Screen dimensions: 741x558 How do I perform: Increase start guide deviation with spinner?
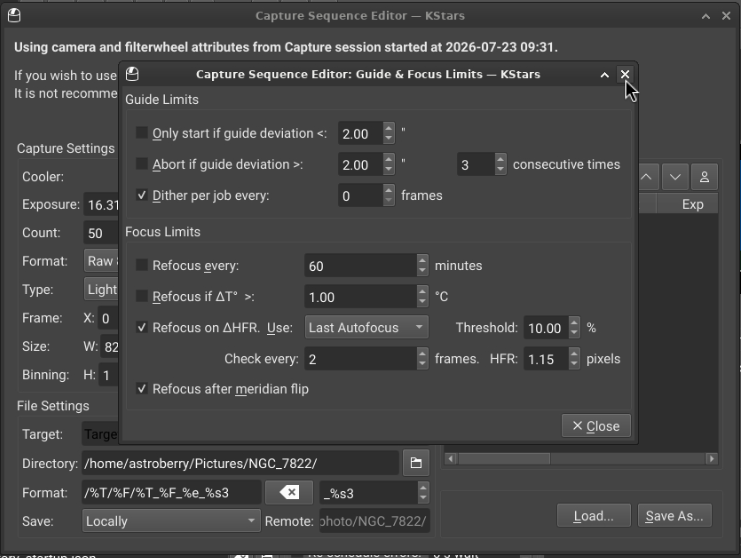tap(388, 128)
